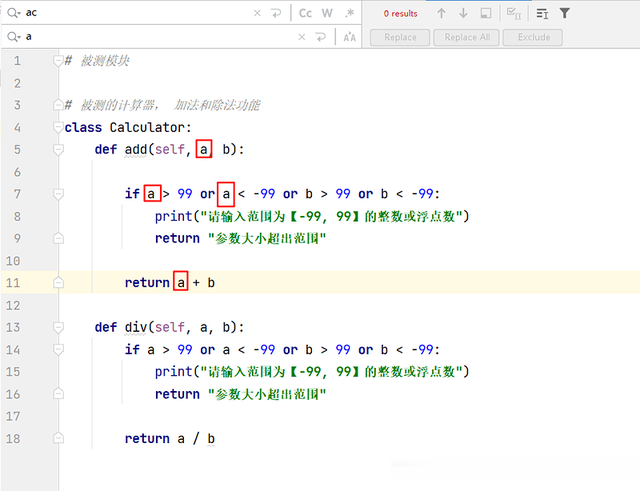This screenshot has height=491, width=640.
Task: Collapse def div fold on line 13
Action: [58, 327]
